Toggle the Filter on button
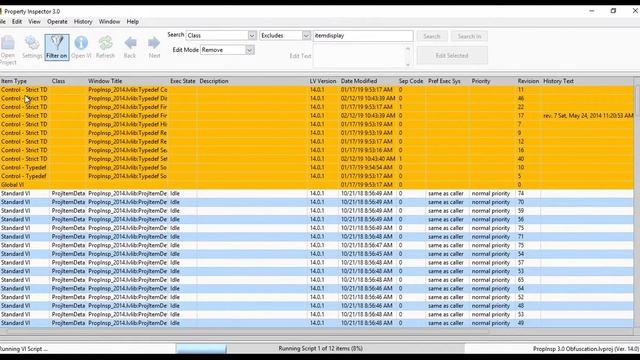 (x=57, y=47)
